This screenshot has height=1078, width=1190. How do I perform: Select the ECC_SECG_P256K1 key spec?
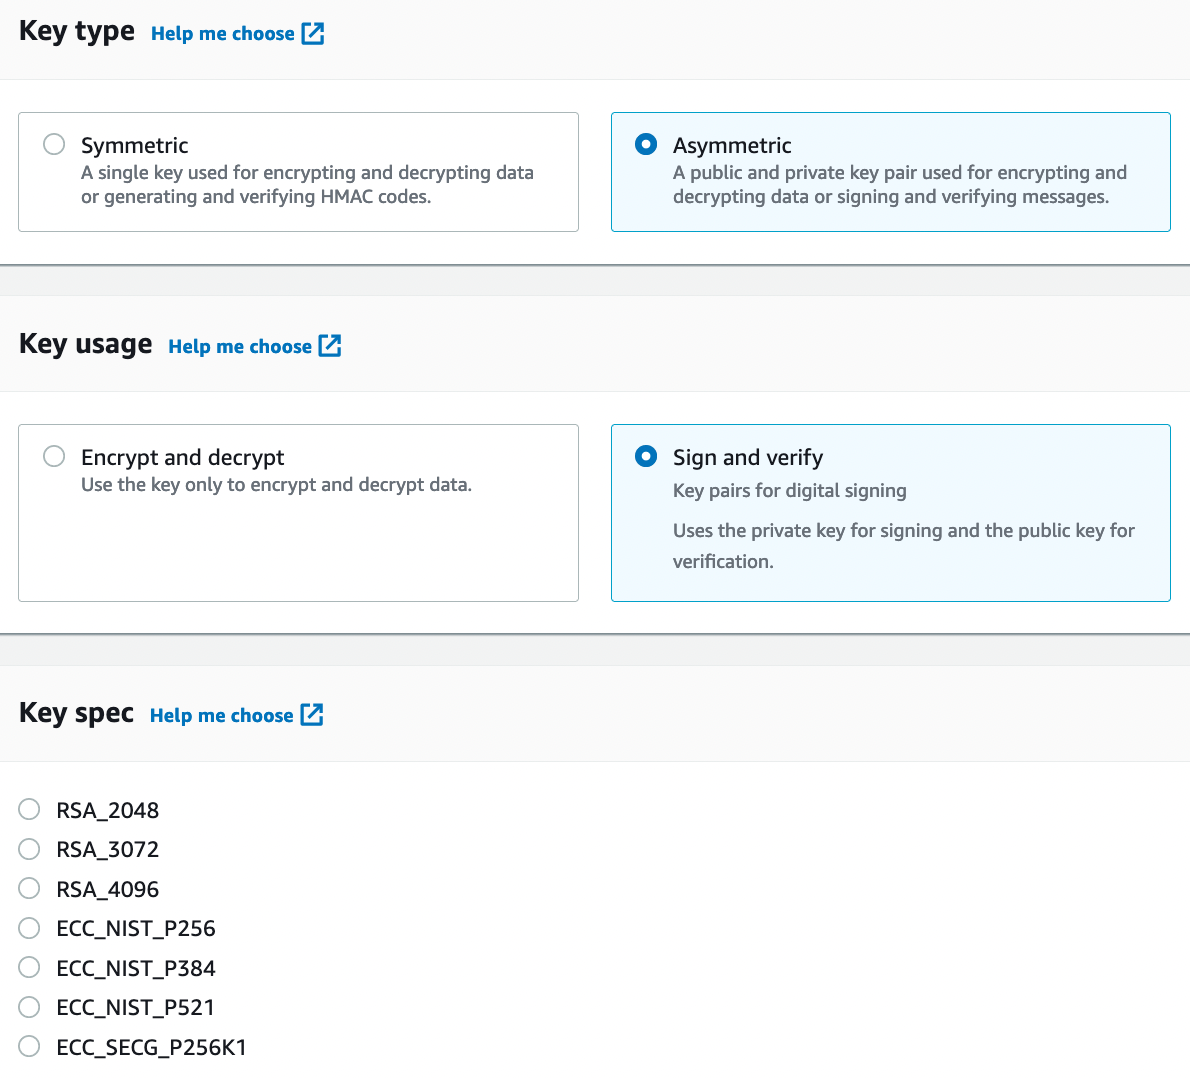[x=29, y=1045]
